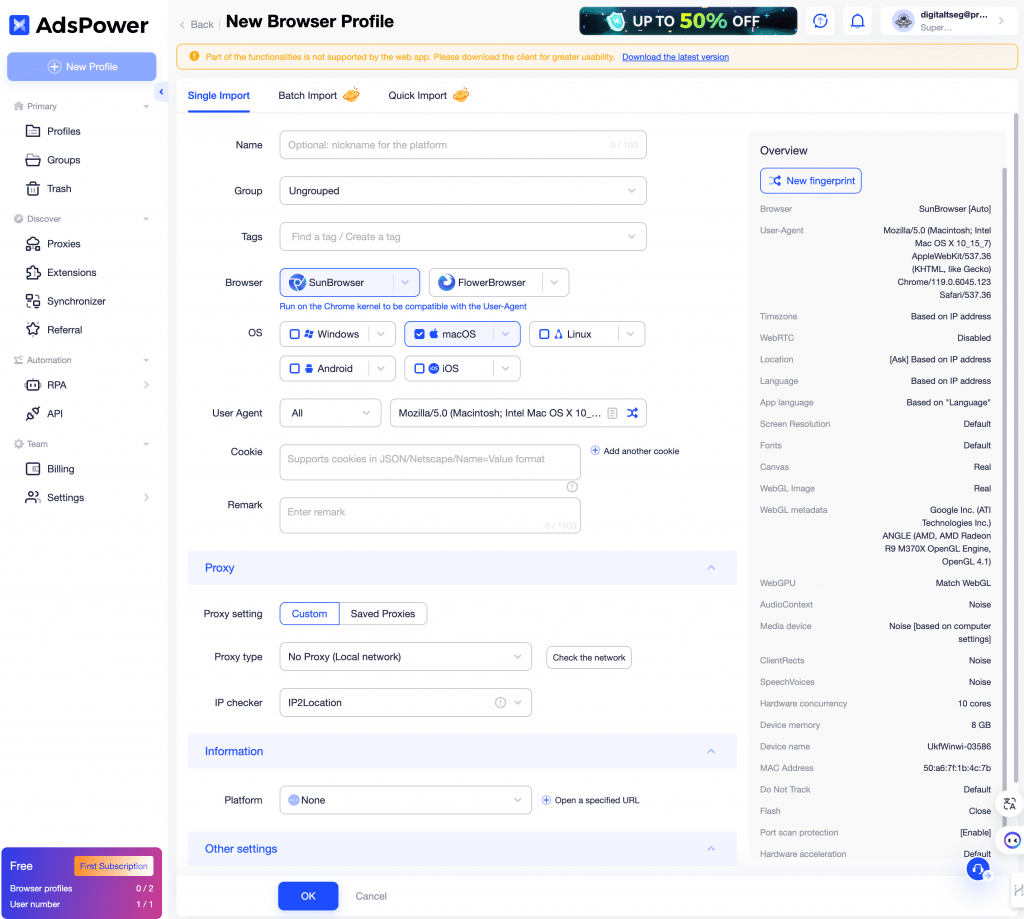Image resolution: width=1024 pixels, height=919 pixels.
Task: Expand FlowerBrowser version dropdown
Action: 554,282
